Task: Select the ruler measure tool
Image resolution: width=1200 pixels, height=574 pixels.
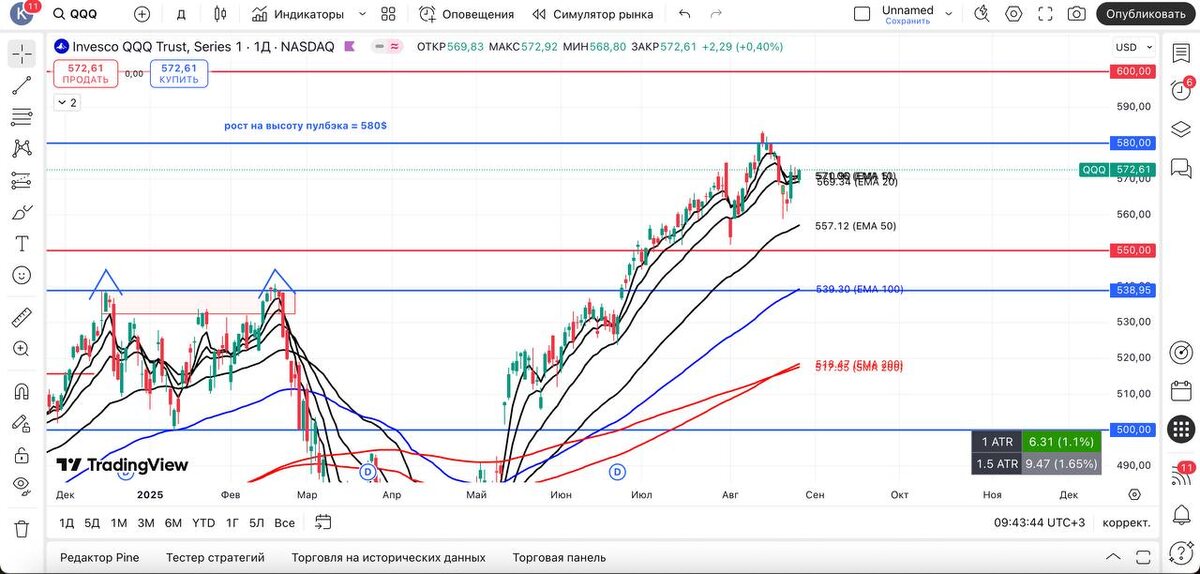Action: (x=21, y=318)
